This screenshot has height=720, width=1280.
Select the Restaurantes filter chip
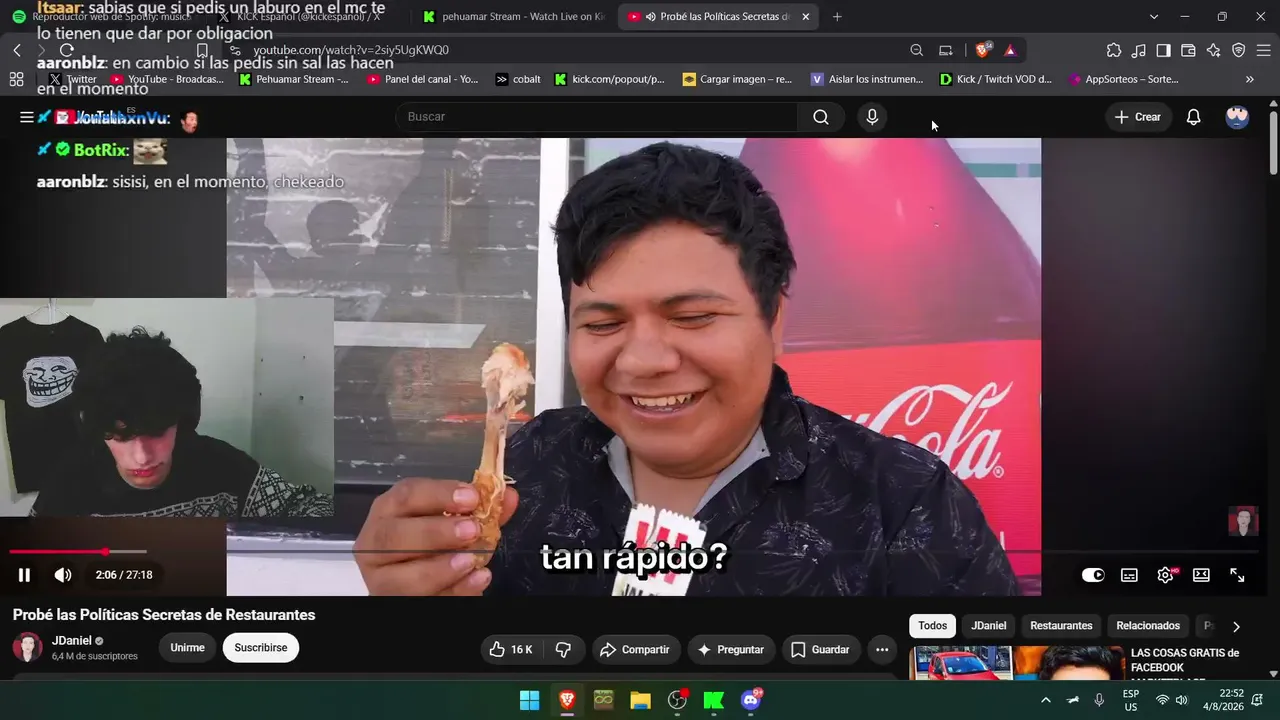tap(1061, 626)
